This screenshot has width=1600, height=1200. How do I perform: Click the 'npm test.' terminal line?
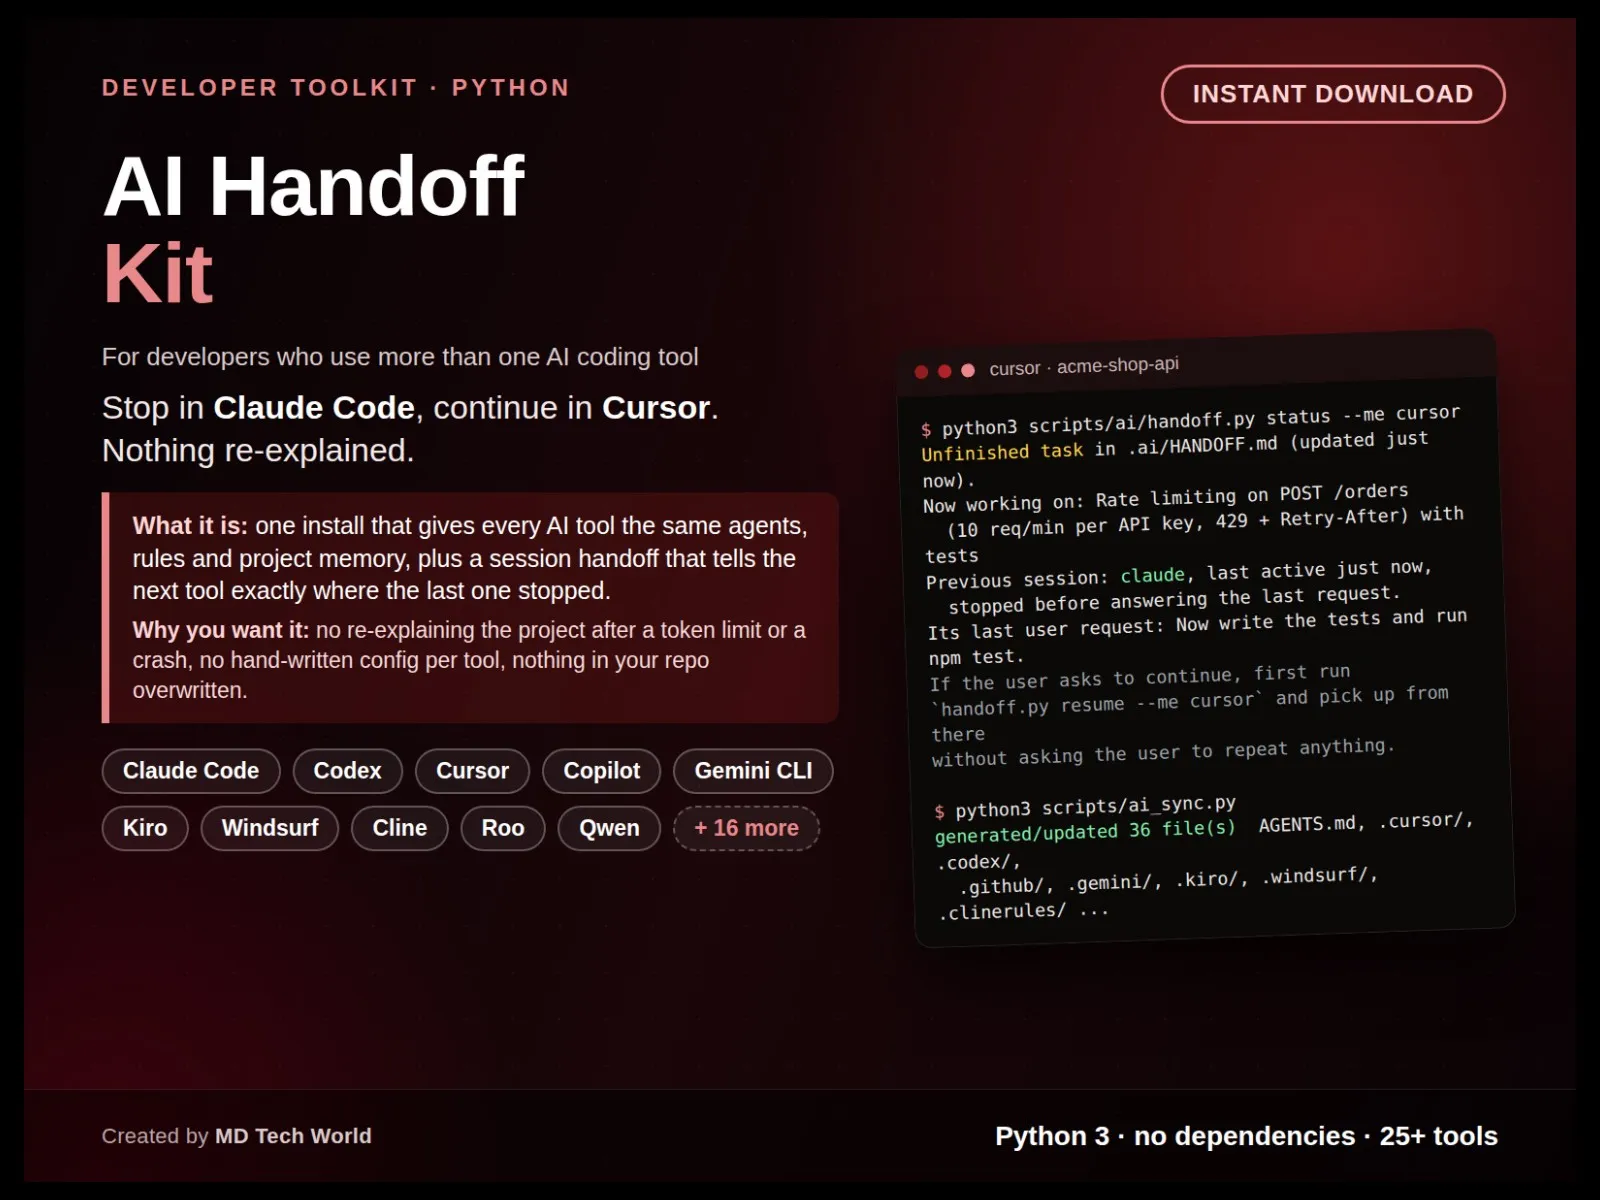pos(976,657)
